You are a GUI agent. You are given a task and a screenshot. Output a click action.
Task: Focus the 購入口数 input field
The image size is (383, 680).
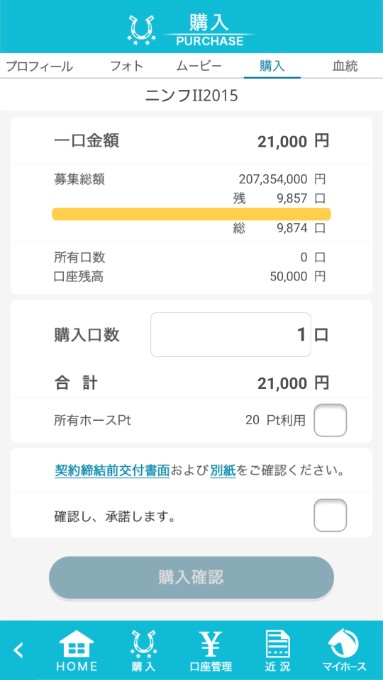click(x=230, y=334)
